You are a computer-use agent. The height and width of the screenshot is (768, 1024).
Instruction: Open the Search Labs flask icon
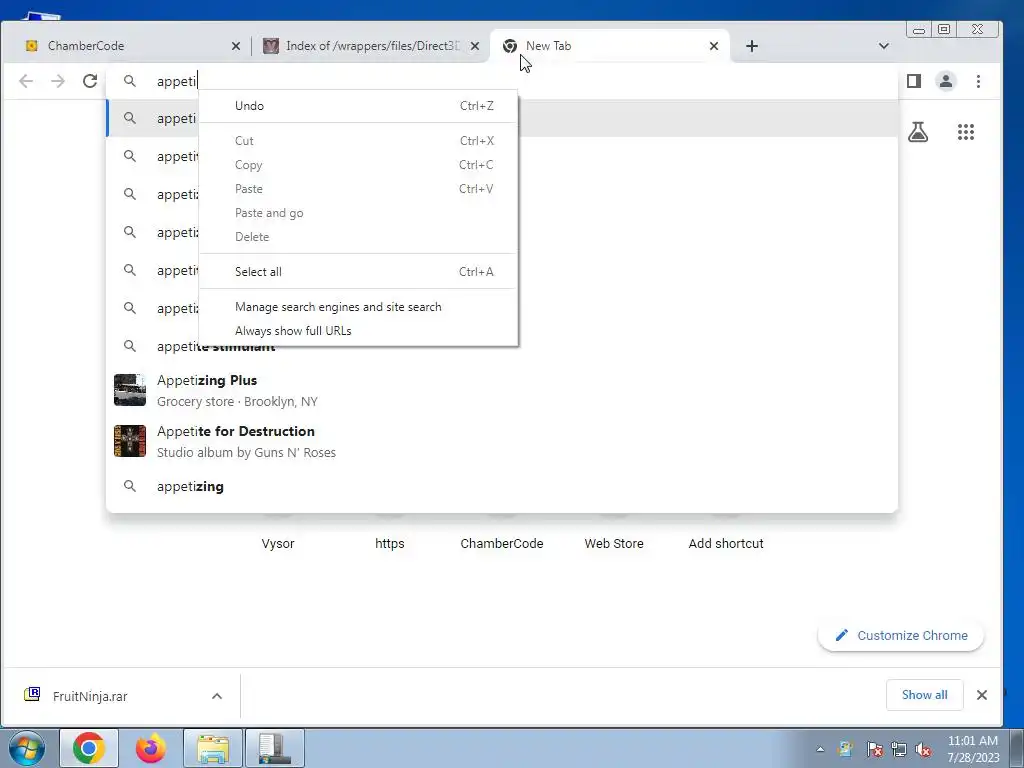click(x=918, y=132)
